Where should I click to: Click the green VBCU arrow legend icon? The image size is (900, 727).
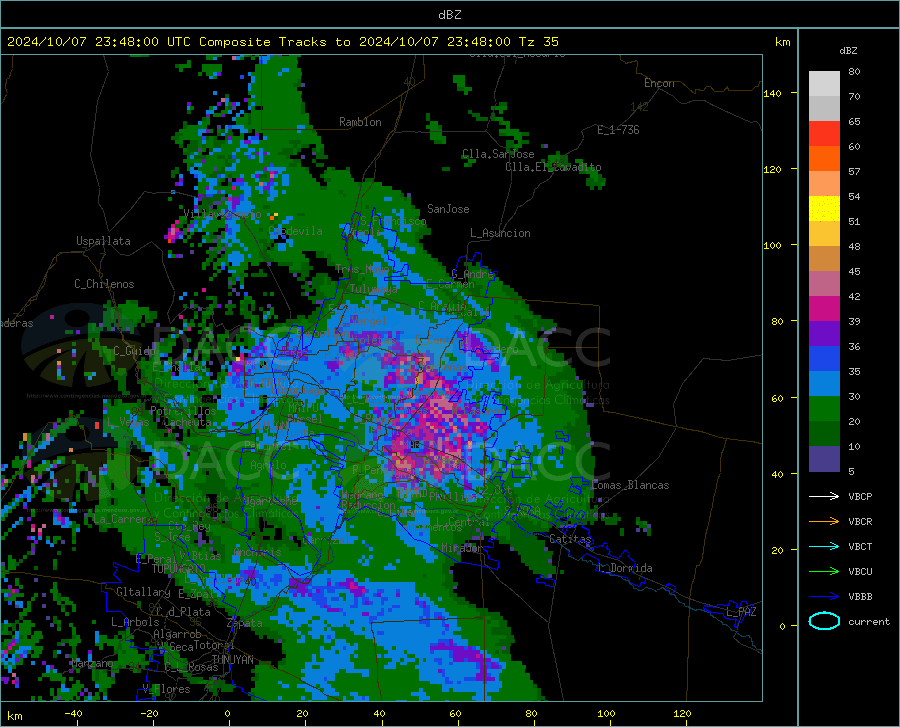824,571
